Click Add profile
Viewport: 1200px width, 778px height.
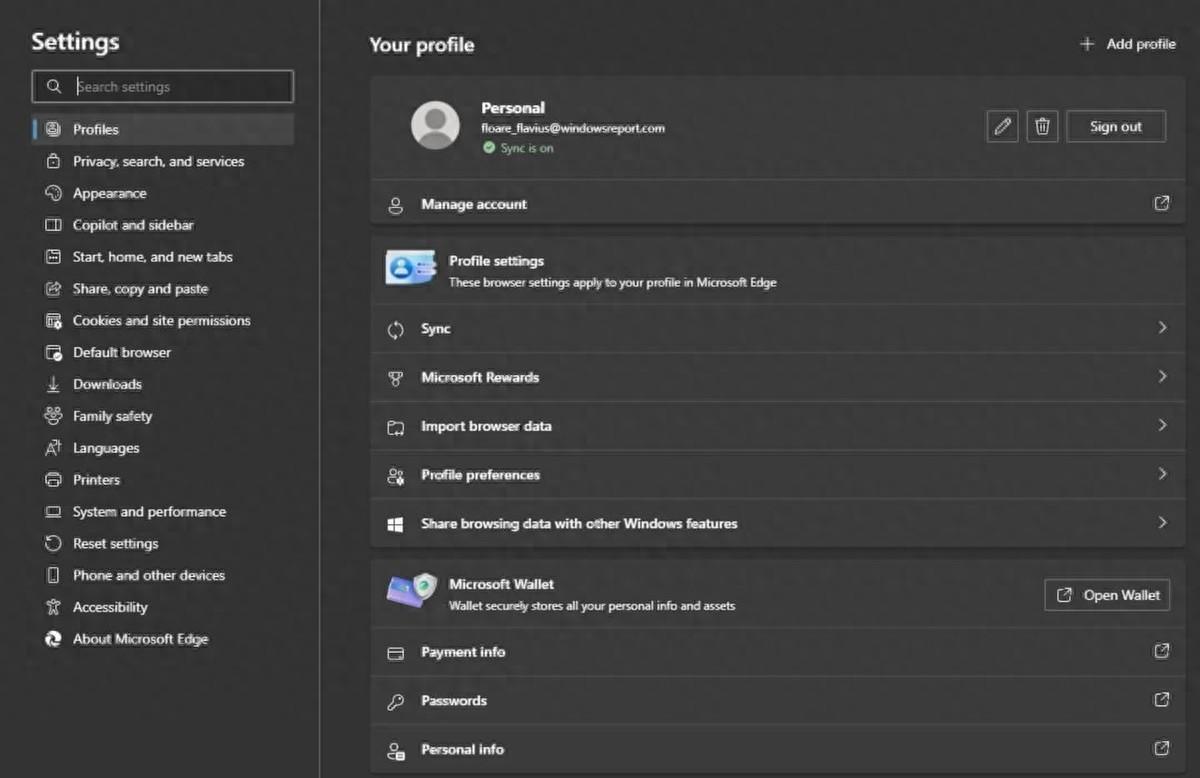pos(1127,44)
